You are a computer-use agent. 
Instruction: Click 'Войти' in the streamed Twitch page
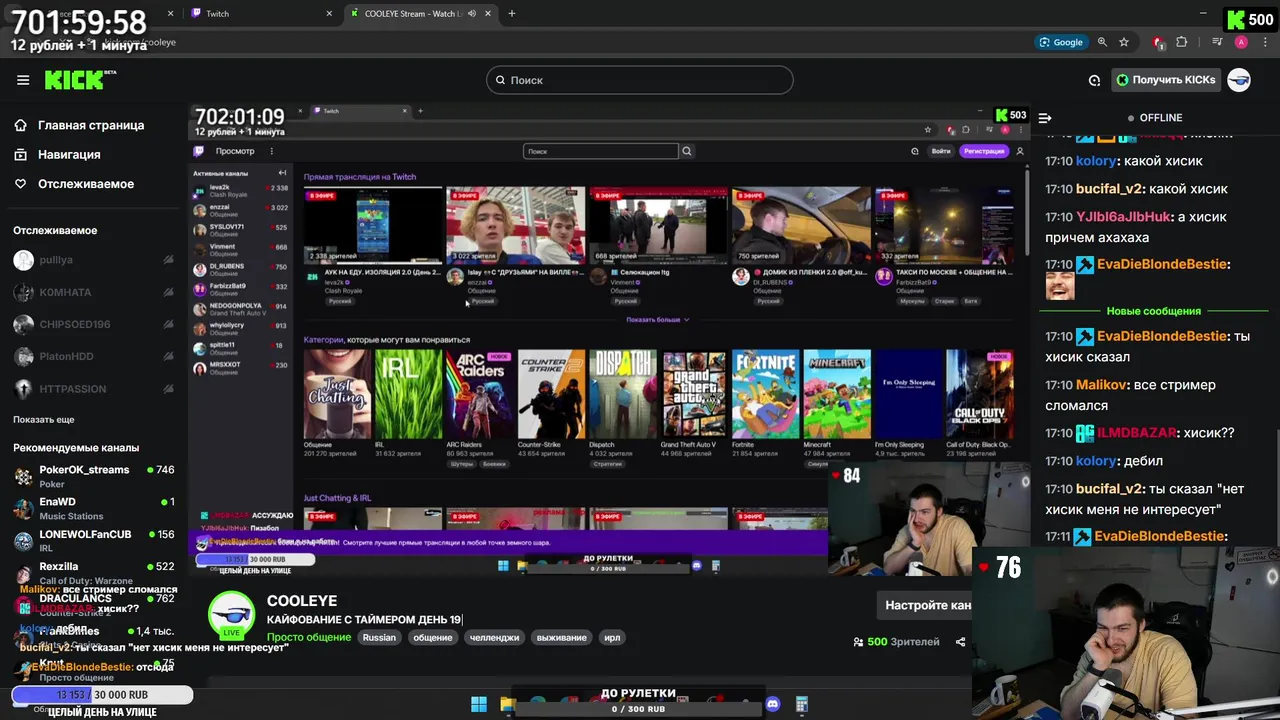(x=941, y=151)
